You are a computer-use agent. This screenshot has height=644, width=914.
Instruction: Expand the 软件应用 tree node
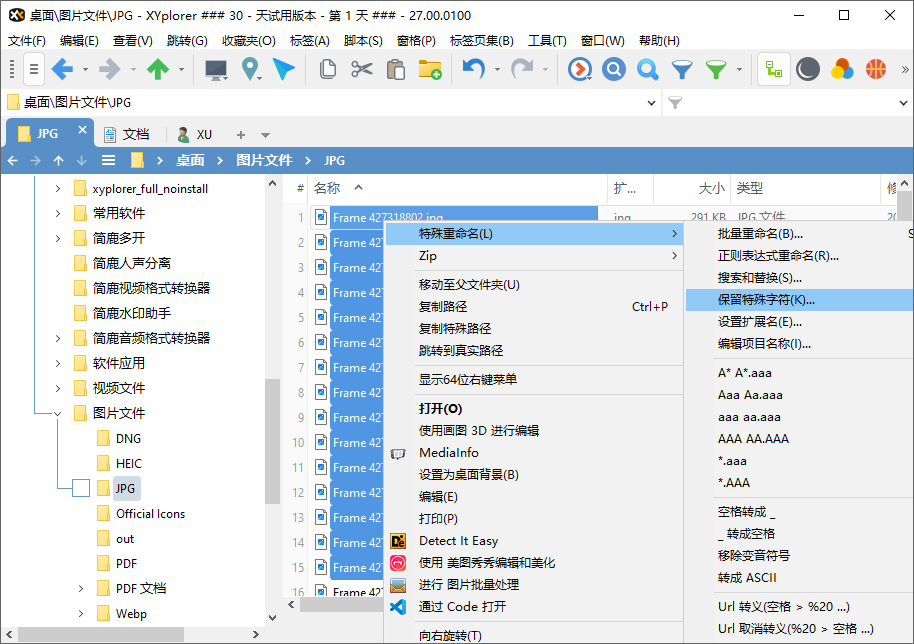[x=59, y=362]
